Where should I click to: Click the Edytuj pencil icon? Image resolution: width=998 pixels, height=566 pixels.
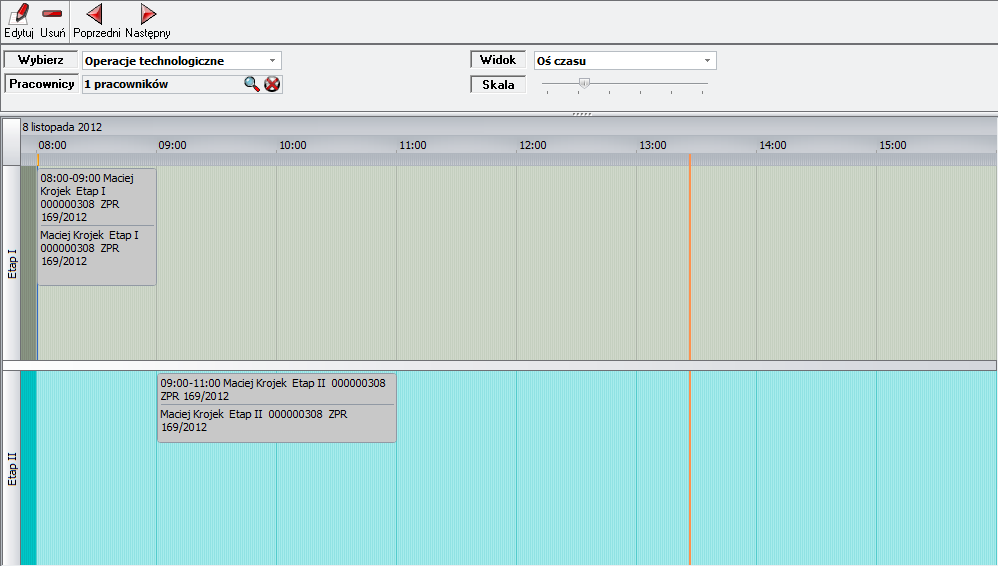pyautogui.click(x=18, y=14)
